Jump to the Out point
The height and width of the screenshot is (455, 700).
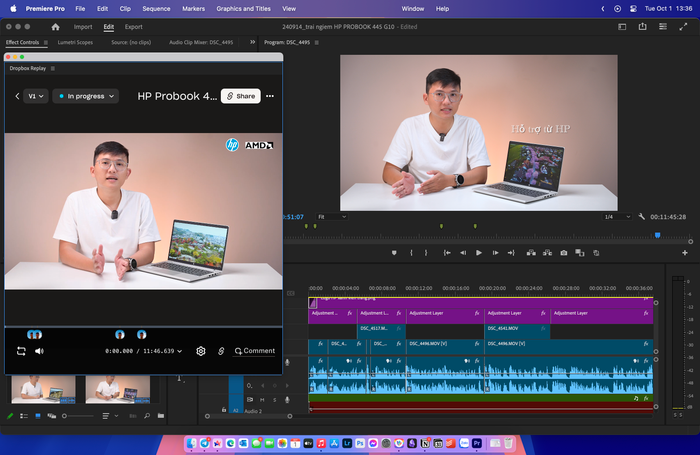coord(511,253)
